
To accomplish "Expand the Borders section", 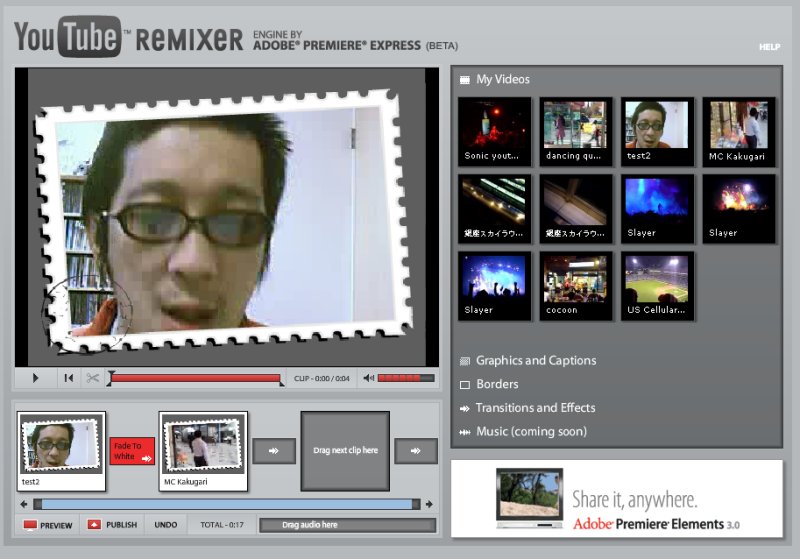I will click(496, 384).
